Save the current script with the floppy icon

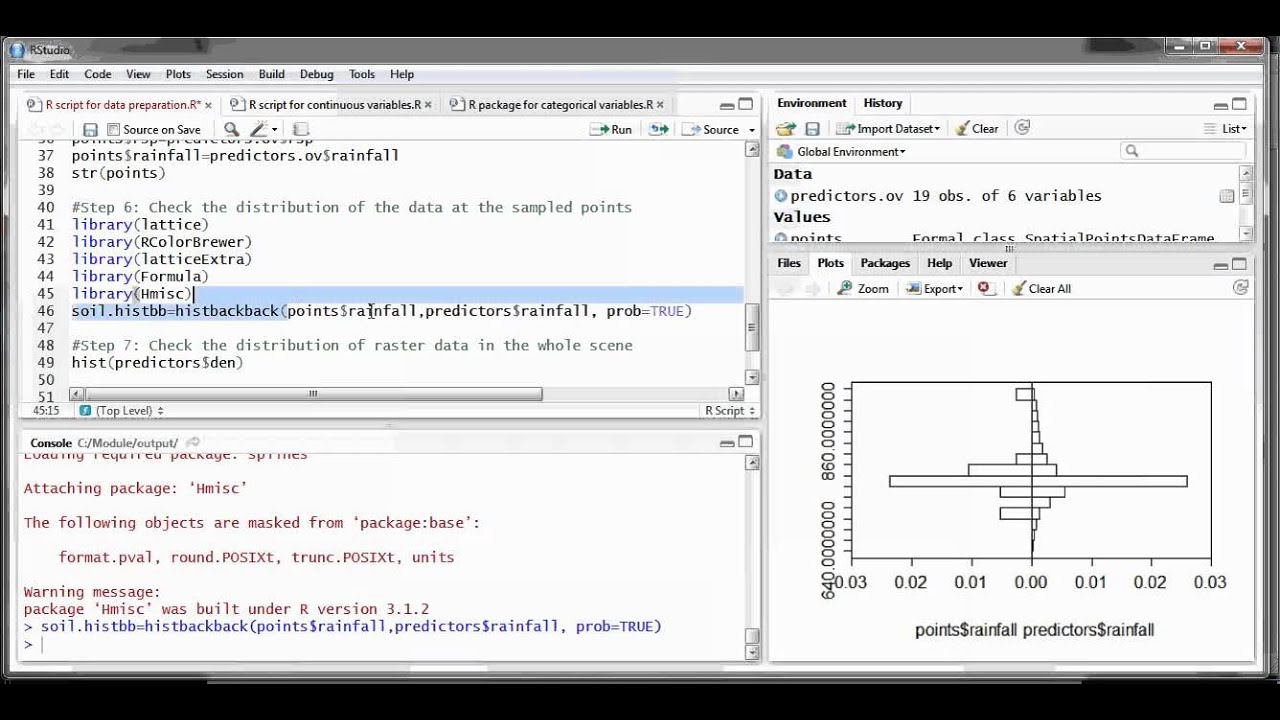coord(90,129)
